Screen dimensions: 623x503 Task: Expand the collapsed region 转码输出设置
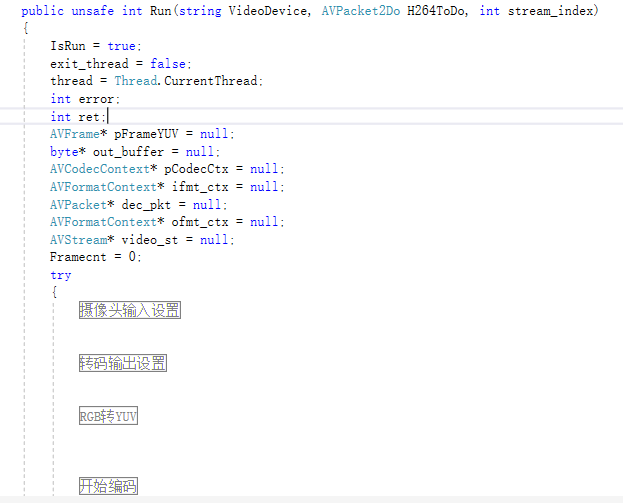(123, 363)
